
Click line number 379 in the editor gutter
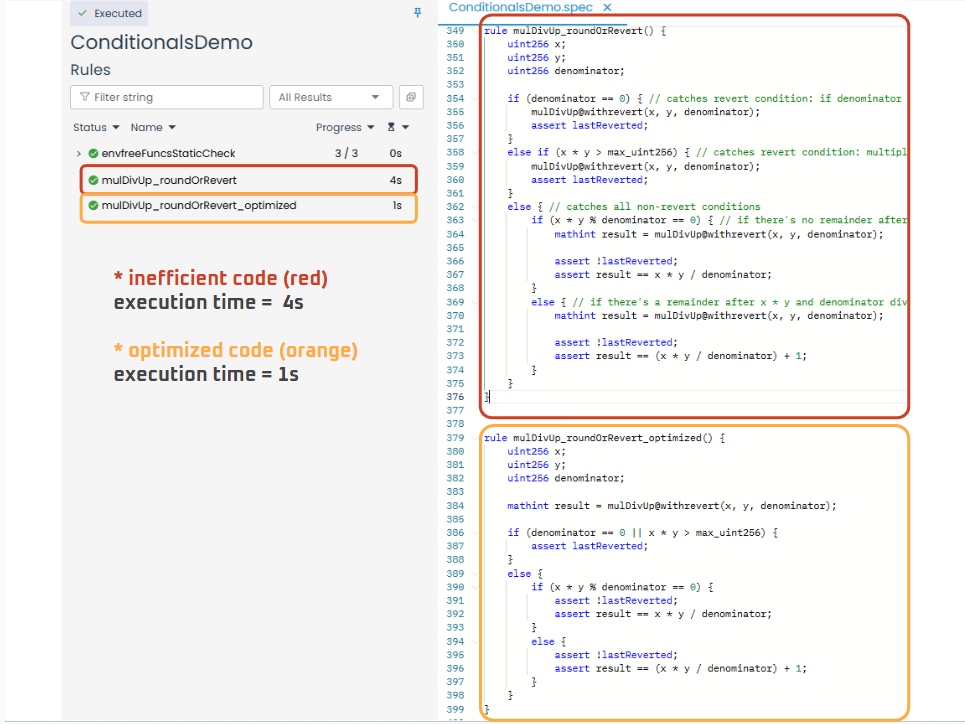pos(456,438)
